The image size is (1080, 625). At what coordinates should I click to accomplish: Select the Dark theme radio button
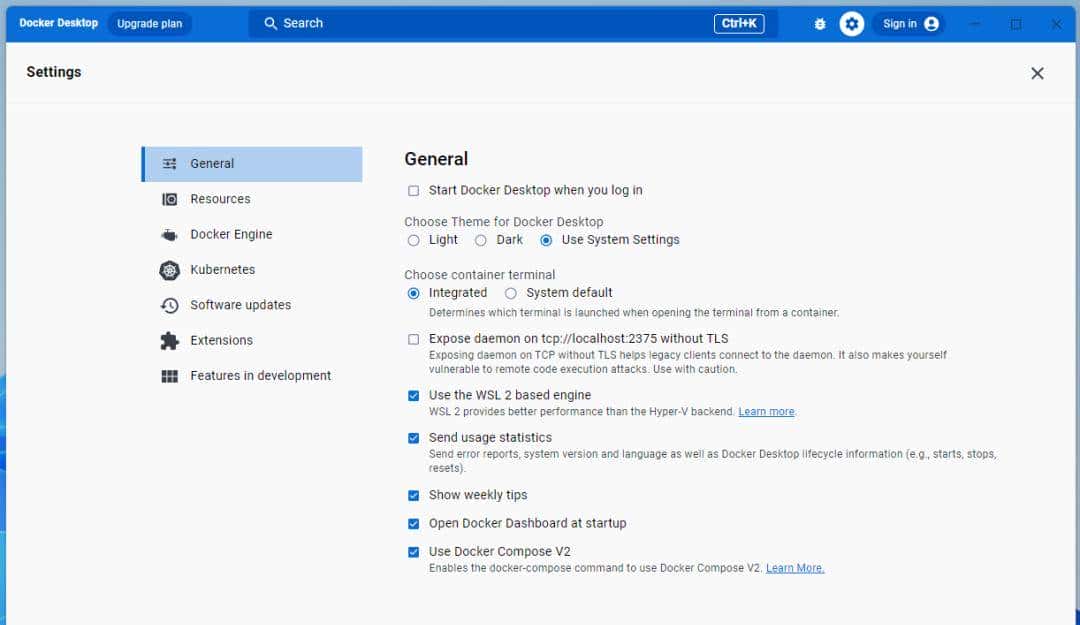click(481, 240)
